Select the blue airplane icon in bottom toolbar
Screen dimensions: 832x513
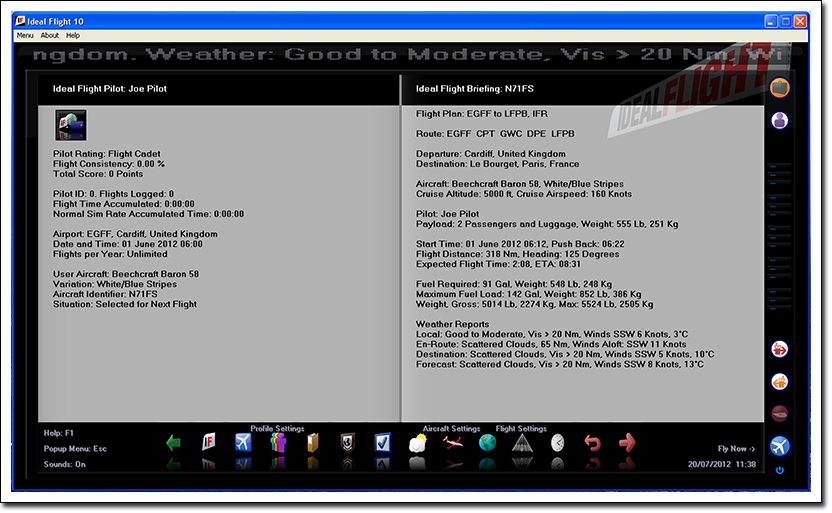point(243,442)
